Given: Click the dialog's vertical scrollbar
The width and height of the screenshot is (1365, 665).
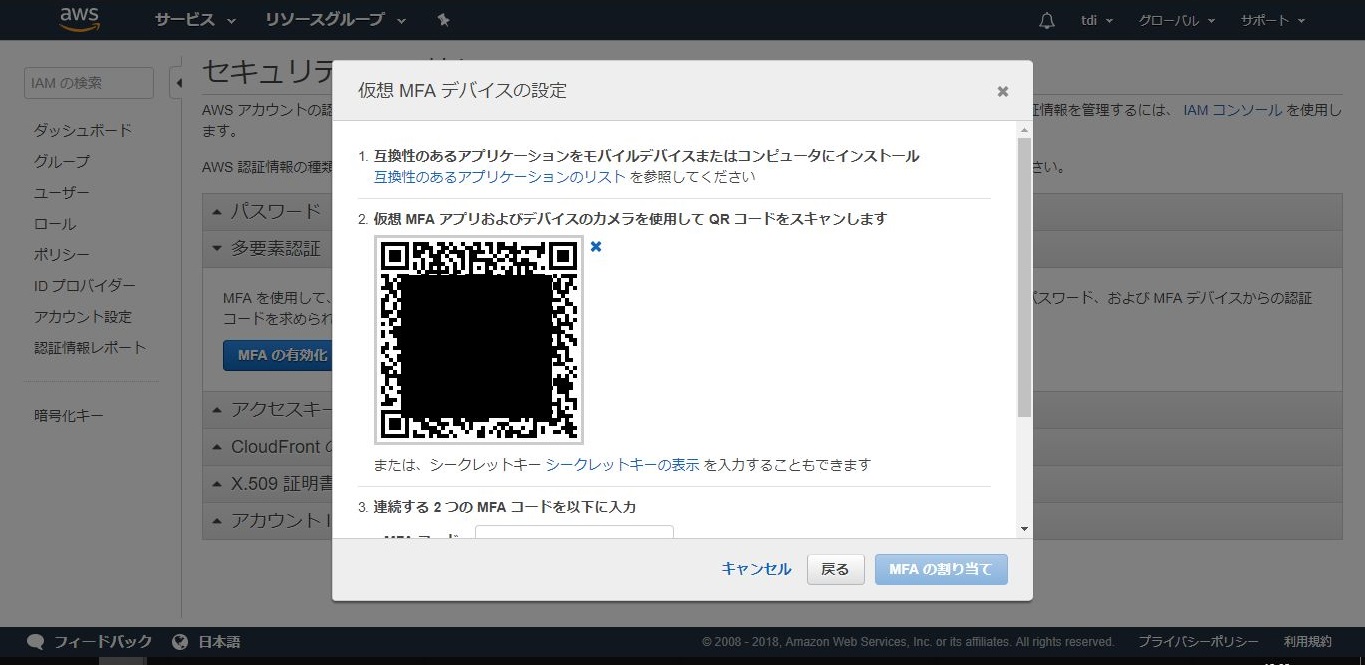Looking at the screenshot, I should (1023, 278).
